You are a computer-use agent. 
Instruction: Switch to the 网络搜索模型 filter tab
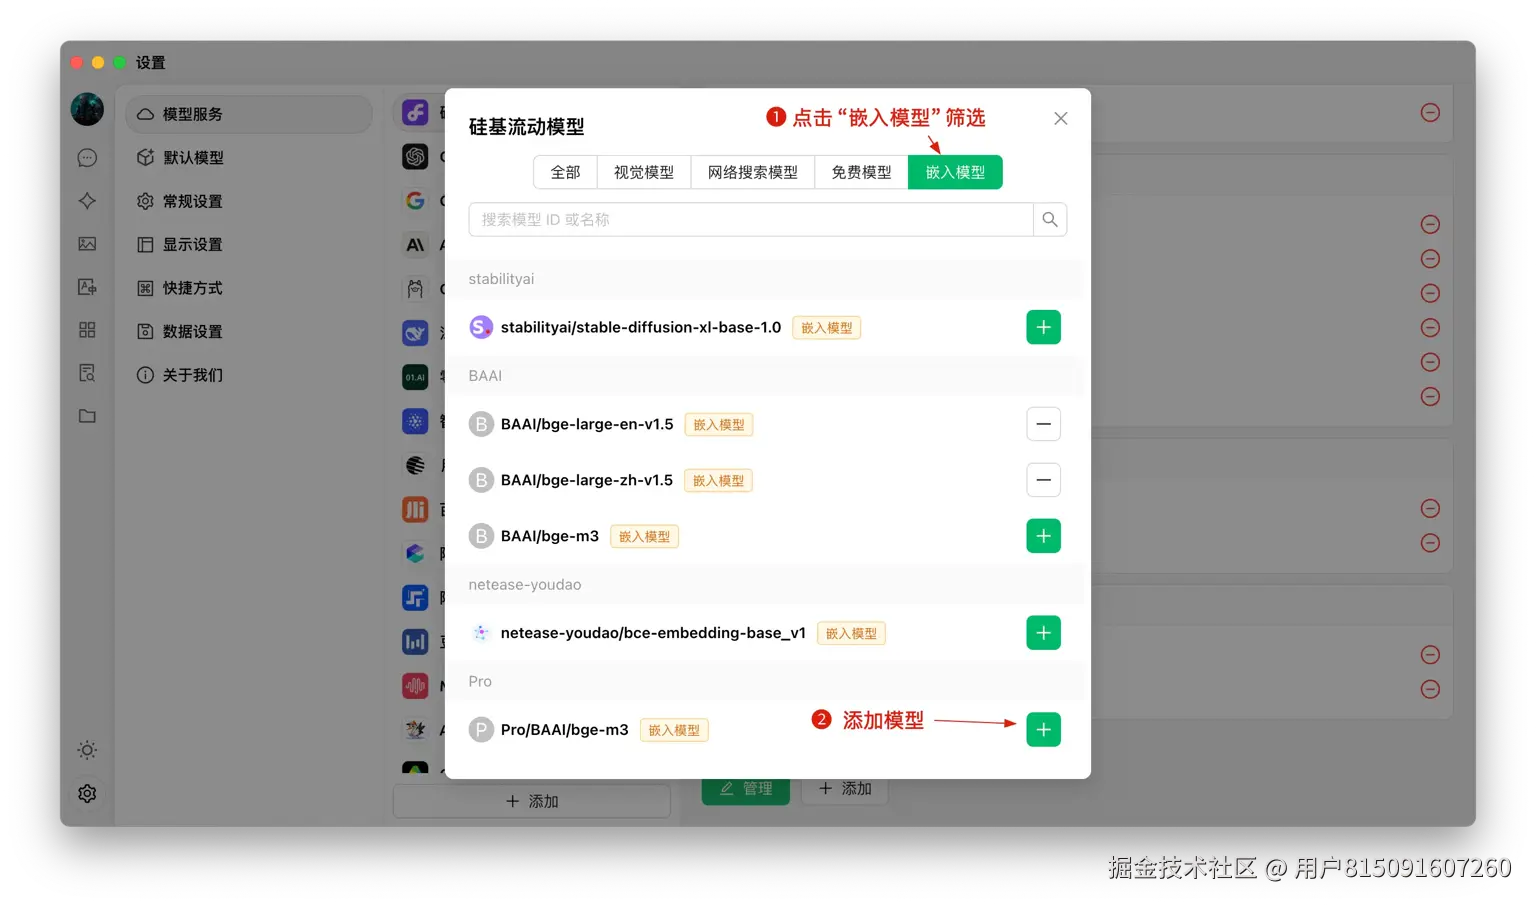753,172
